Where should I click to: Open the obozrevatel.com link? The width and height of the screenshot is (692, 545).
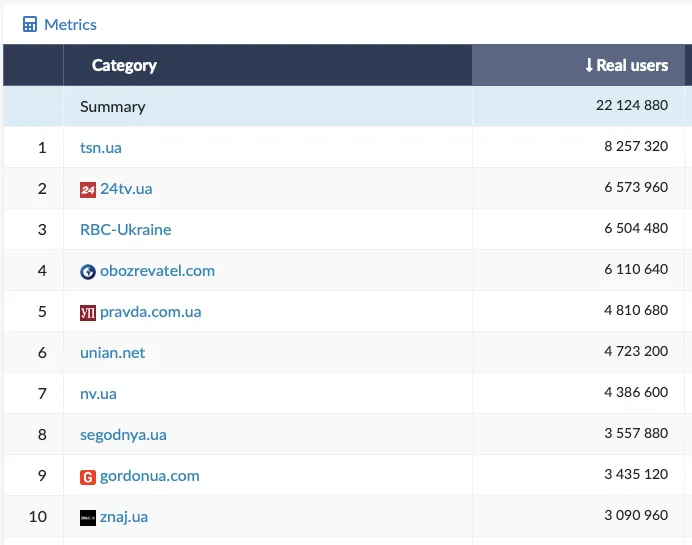tap(157, 271)
